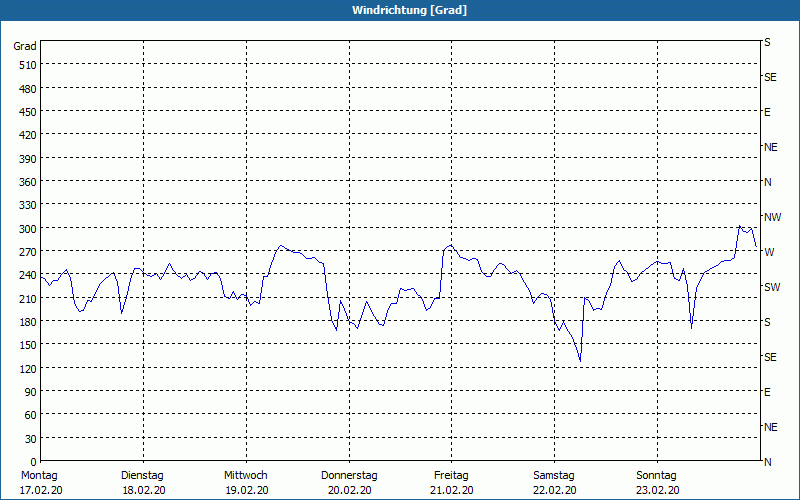Click the SW compass label on right axis
Viewport: 800px width, 500px height.
[772, 287]
